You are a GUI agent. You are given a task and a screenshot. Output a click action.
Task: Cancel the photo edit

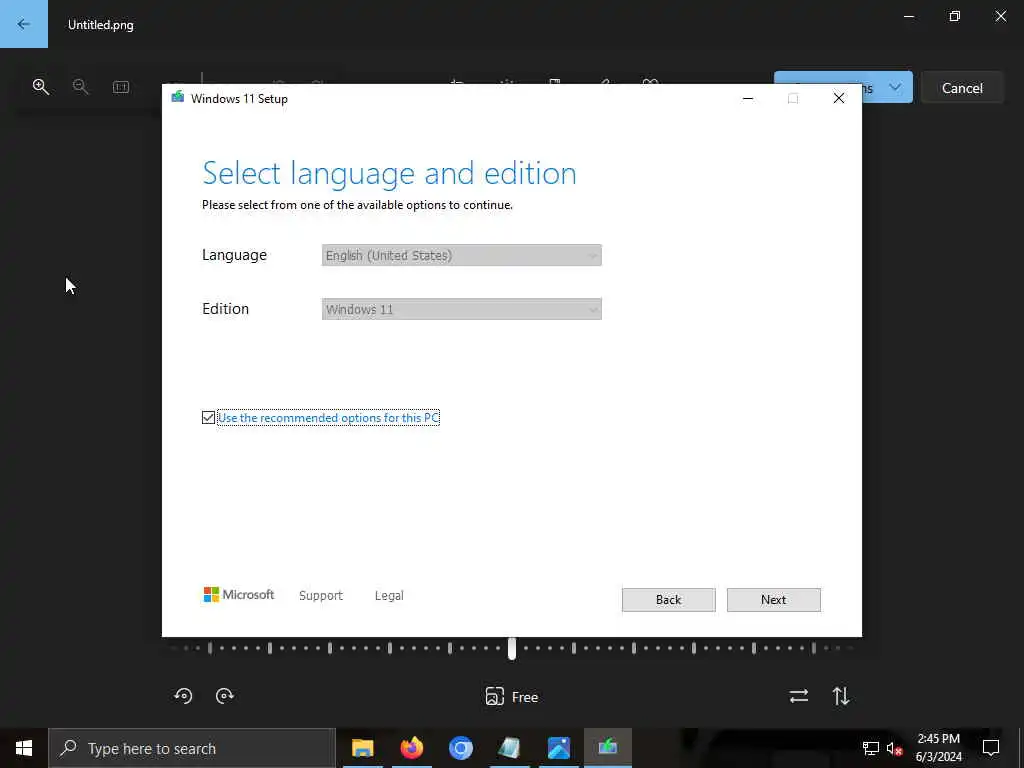click(x=962, y=88)
